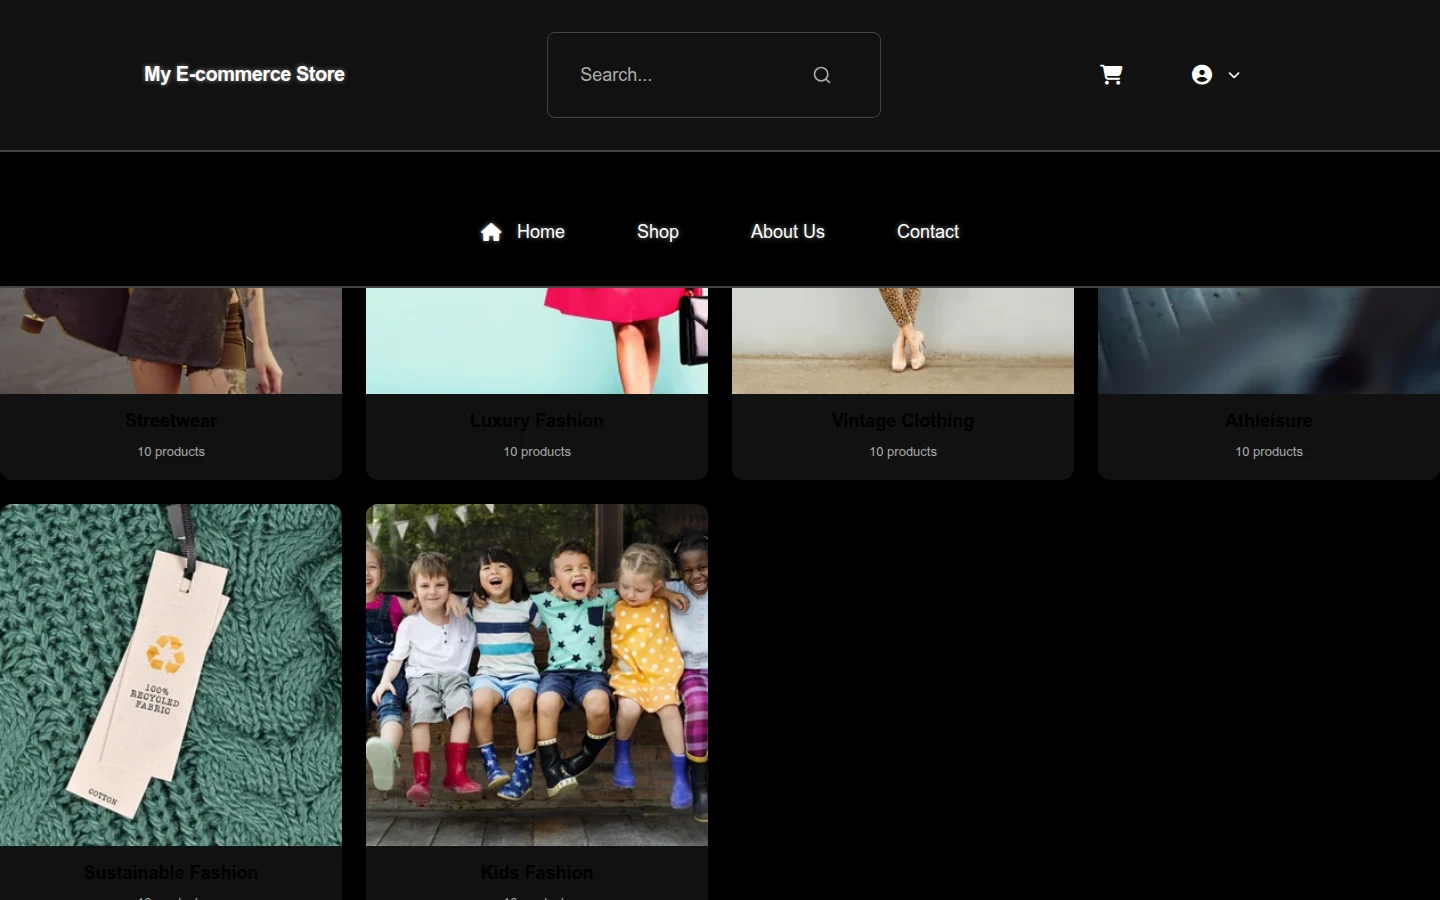The height and width of the screenshot is (900, 1440).
Task: Open the Streetwear category title
Action: [x=171, y=421]
